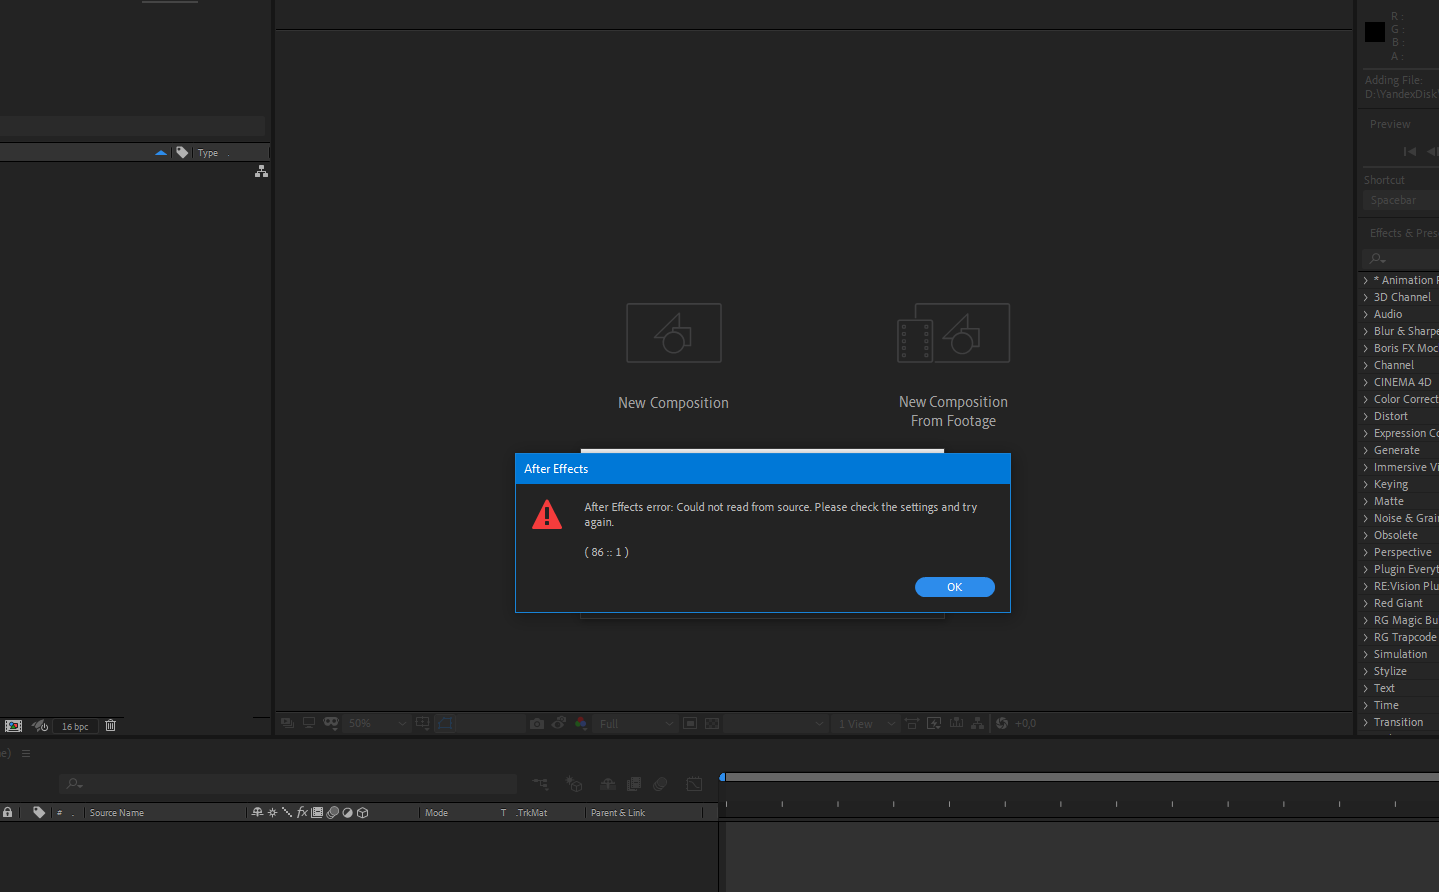Click the black color swatch in Info panel
Screen dimensions: 1439x892
pos(1375,32)
